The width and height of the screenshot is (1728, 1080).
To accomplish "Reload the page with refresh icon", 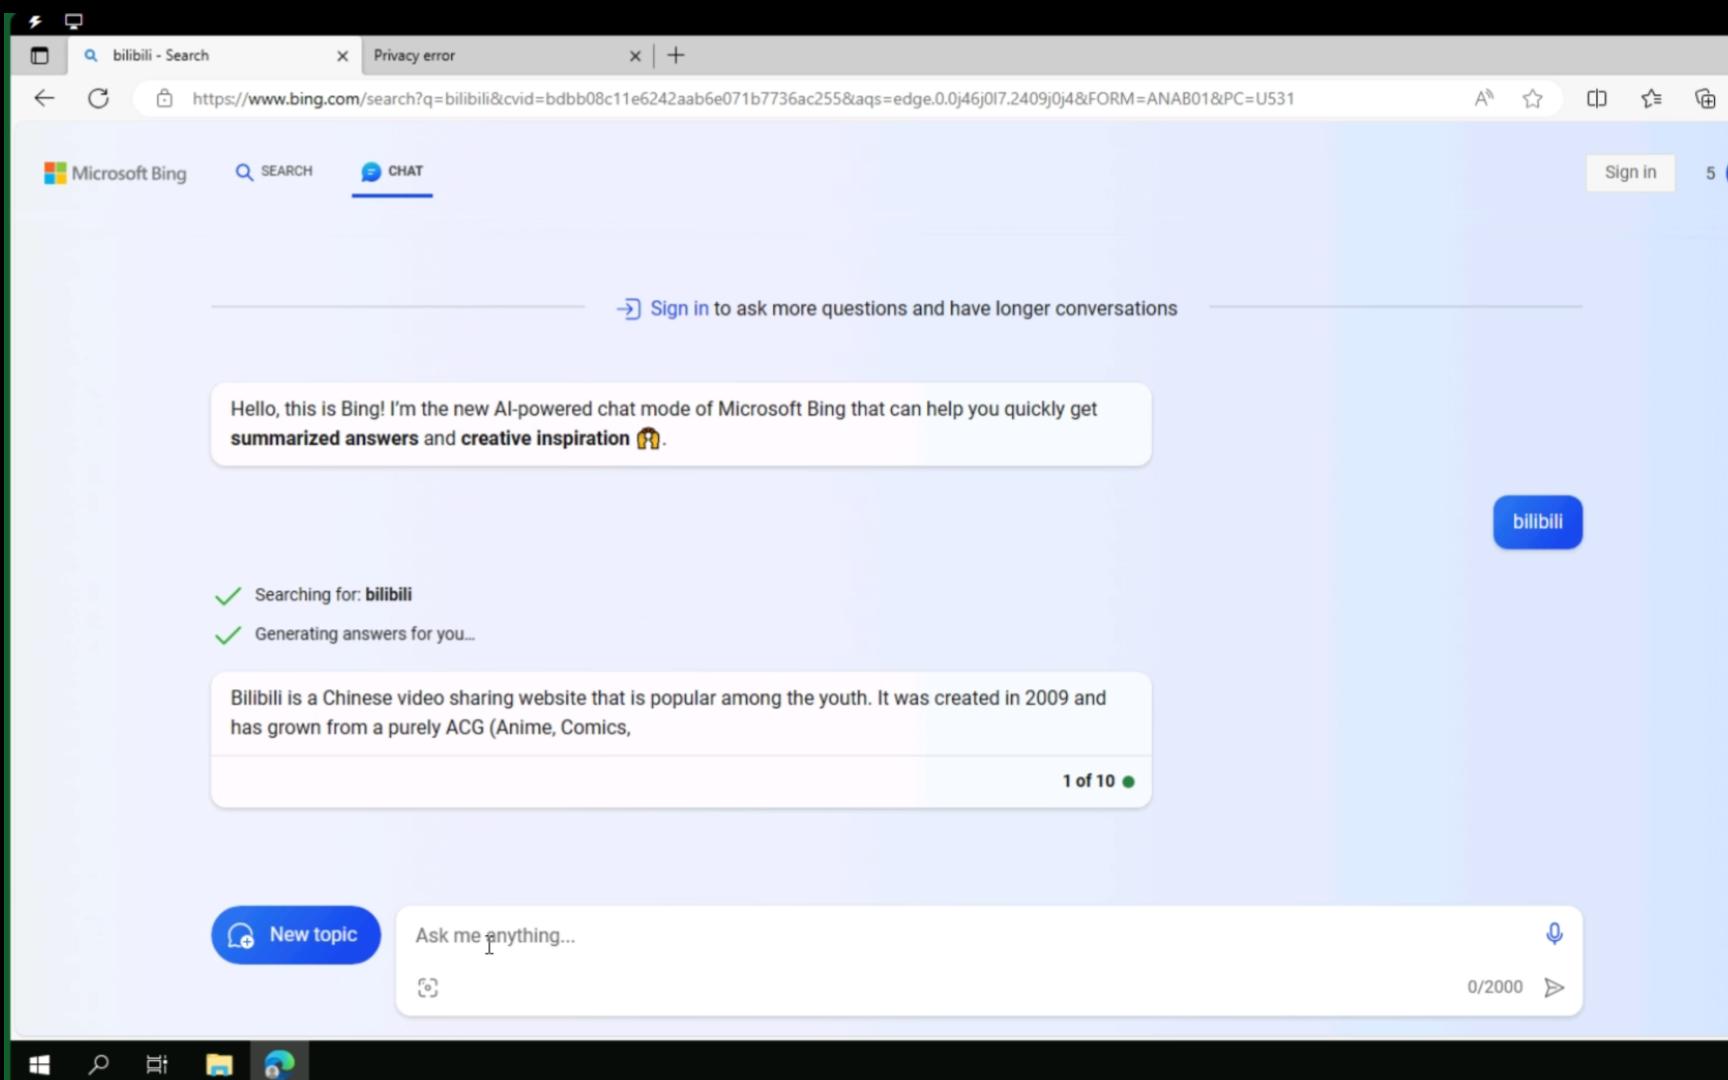I will click(98, 98).
